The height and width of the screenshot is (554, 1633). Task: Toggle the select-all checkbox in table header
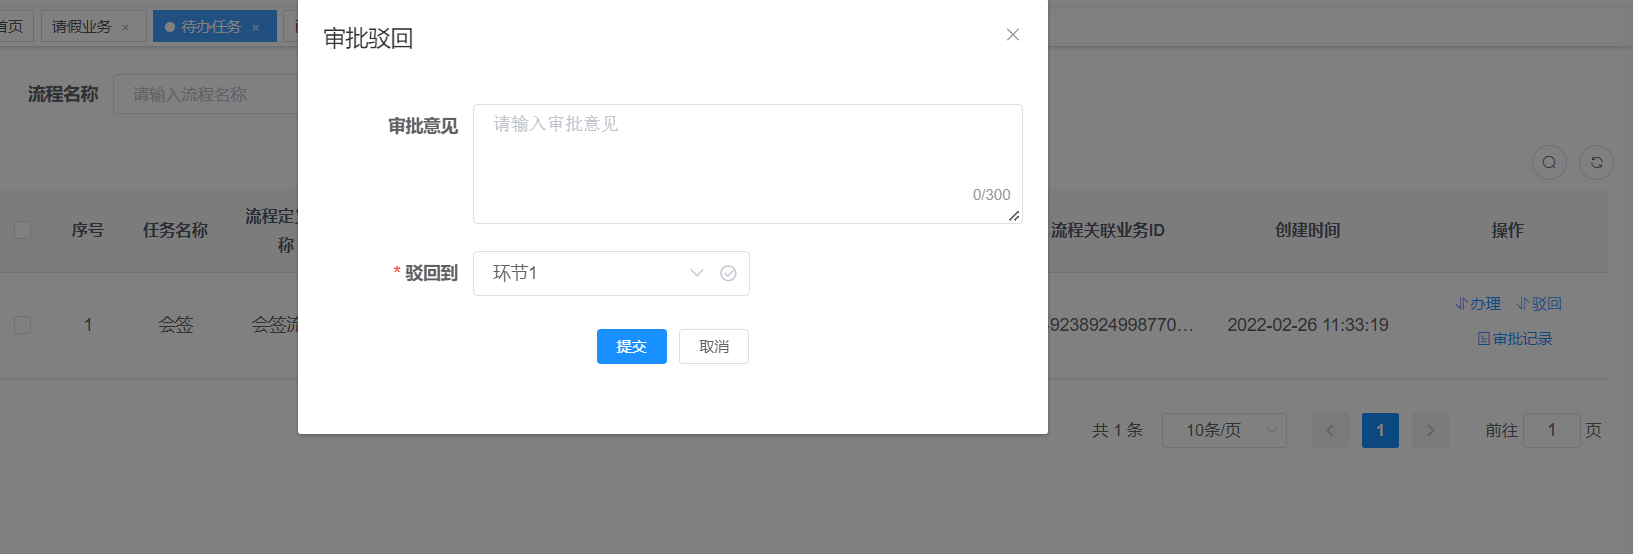tap(22, 231)
